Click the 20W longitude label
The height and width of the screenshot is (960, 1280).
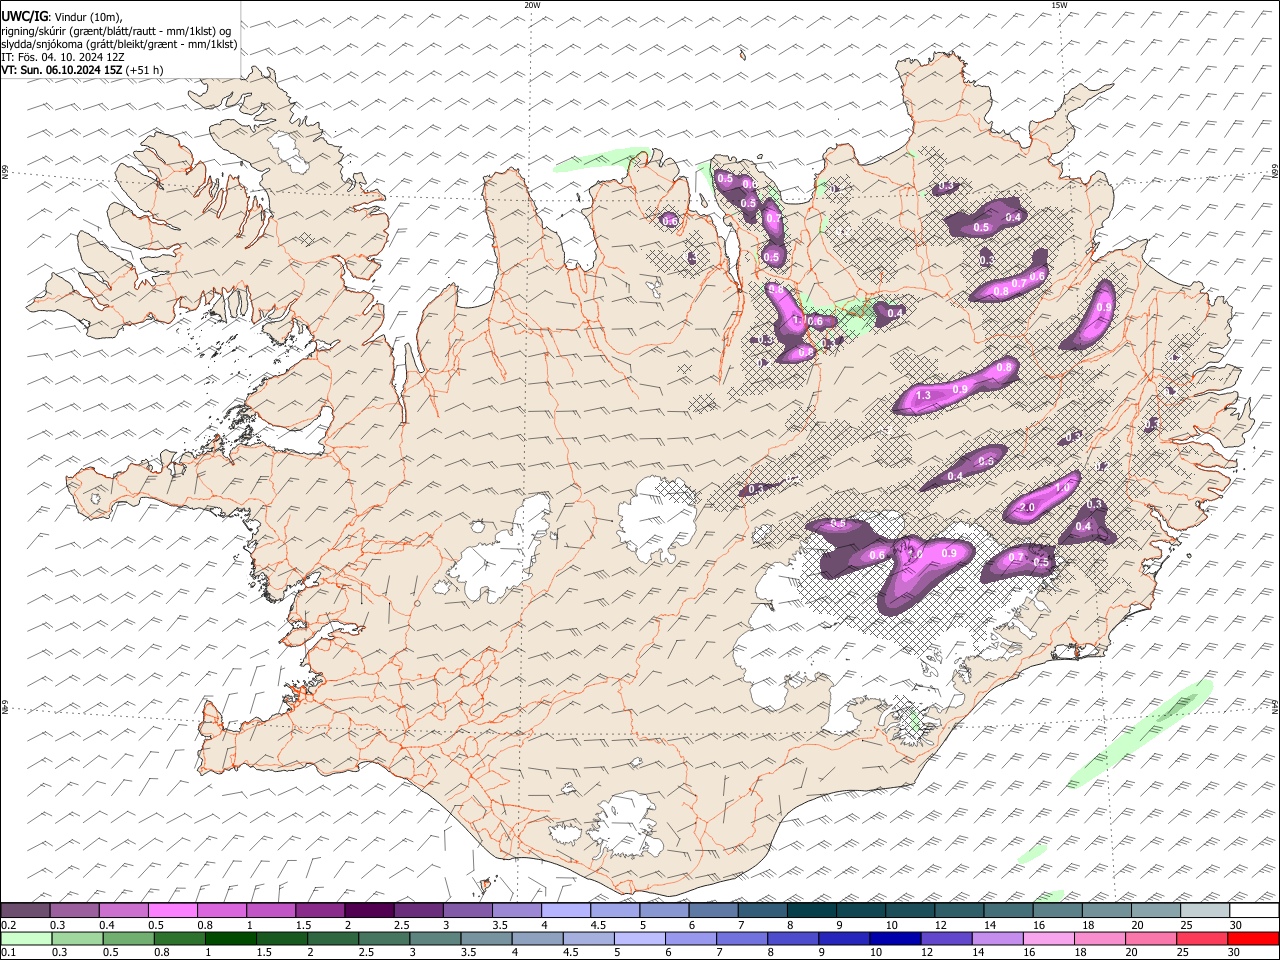coord(532,5)
